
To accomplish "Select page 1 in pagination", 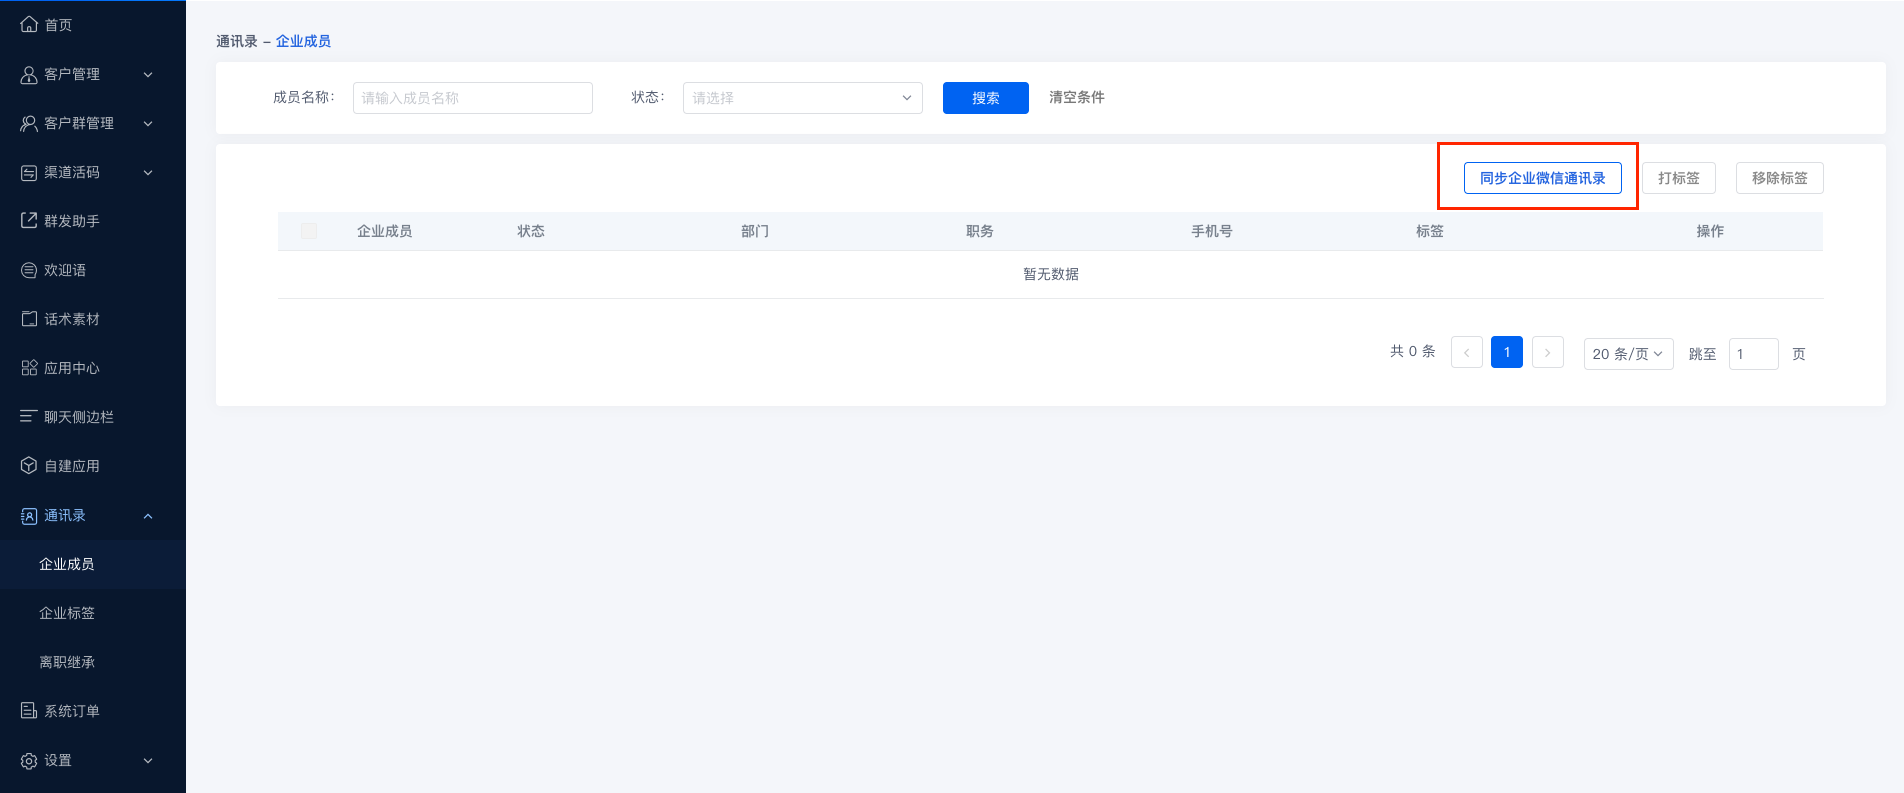I will point(1507,352).
